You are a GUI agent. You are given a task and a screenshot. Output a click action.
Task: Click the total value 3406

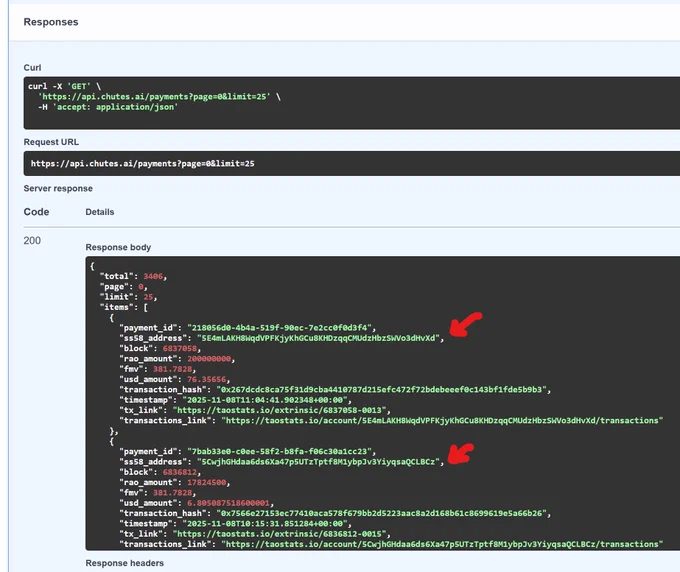(152, 275)
